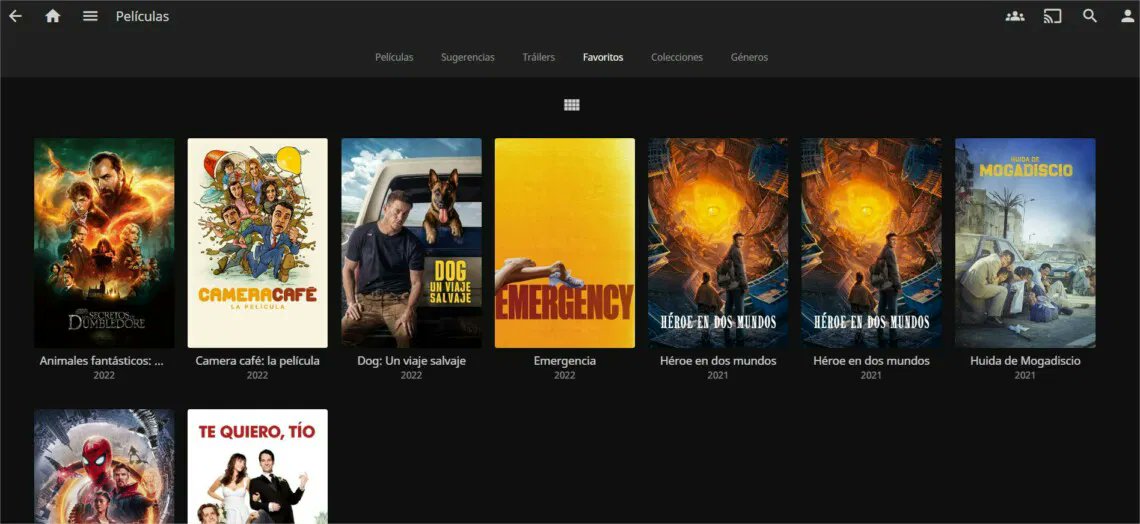Click the 'Camera café: la película' title
This screenshot has height=524, width=1140.
[x=257, y=361]
